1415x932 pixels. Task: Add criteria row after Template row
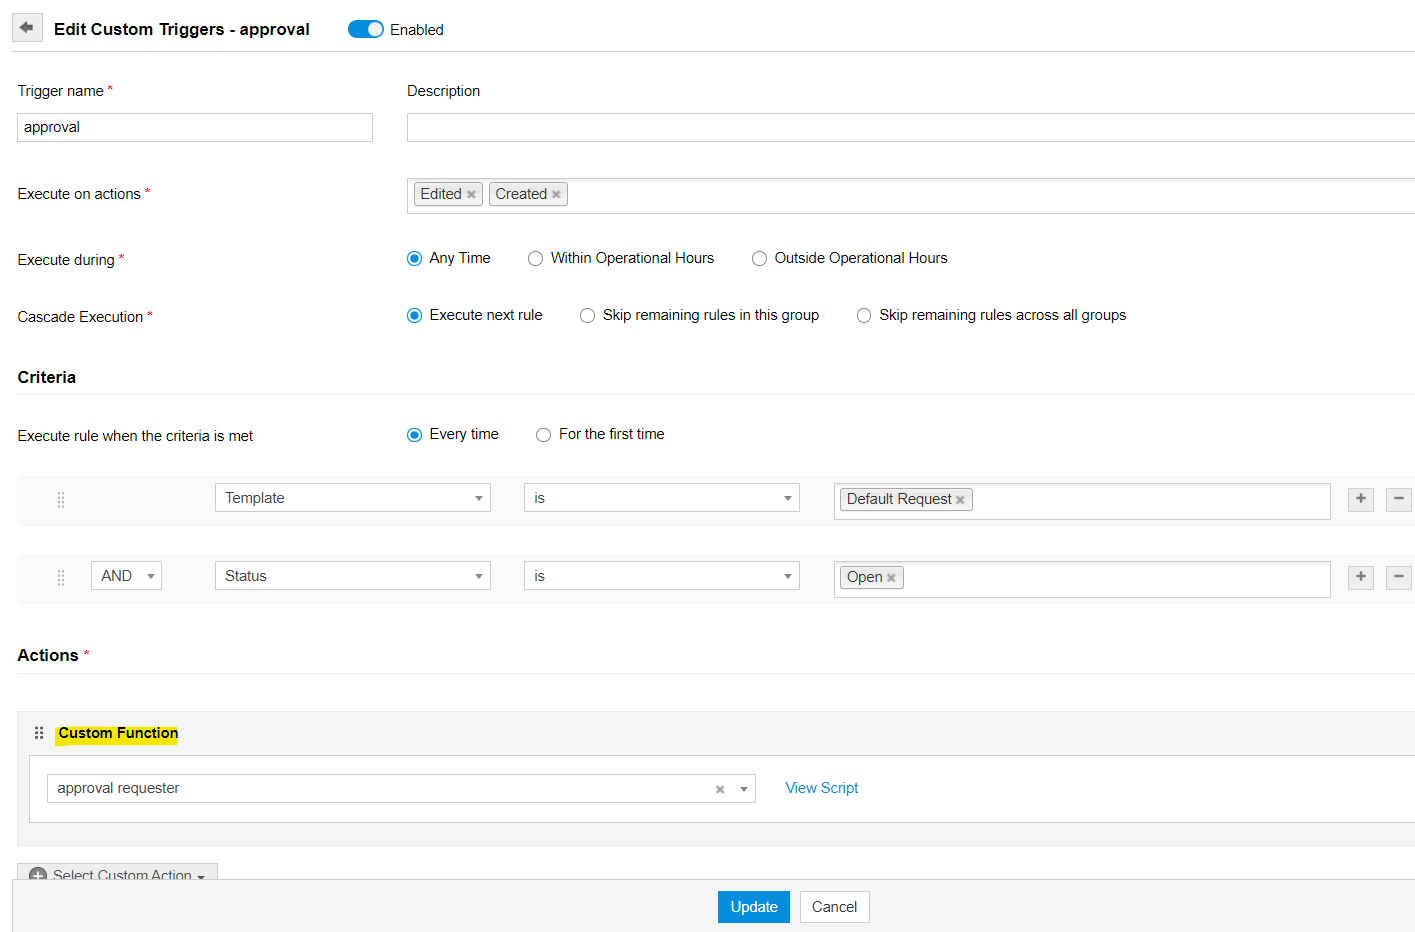click(x=1360, y=499)
